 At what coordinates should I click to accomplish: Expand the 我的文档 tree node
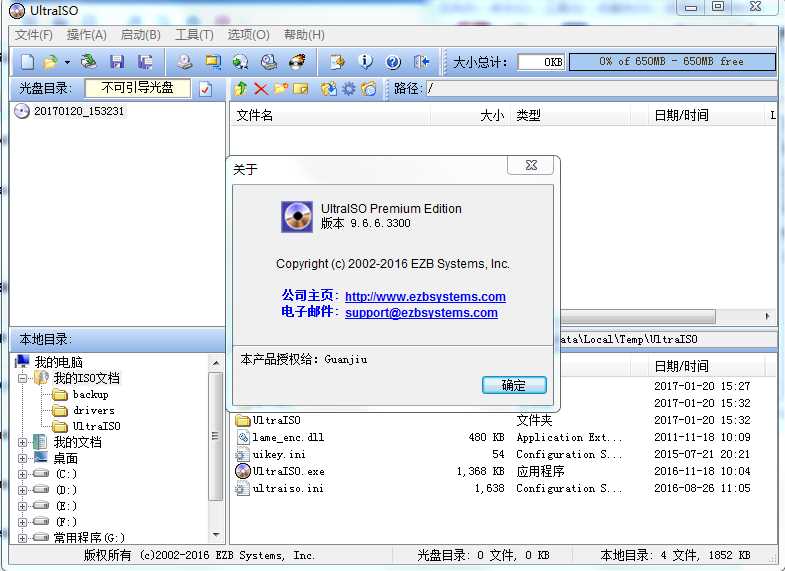tap(23, 442)
